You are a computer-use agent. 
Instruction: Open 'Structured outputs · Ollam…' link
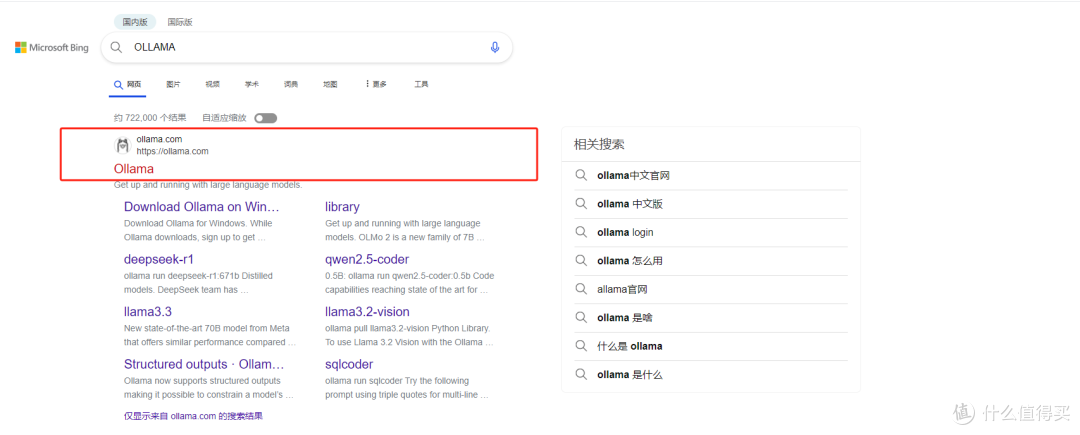point(204,364)
